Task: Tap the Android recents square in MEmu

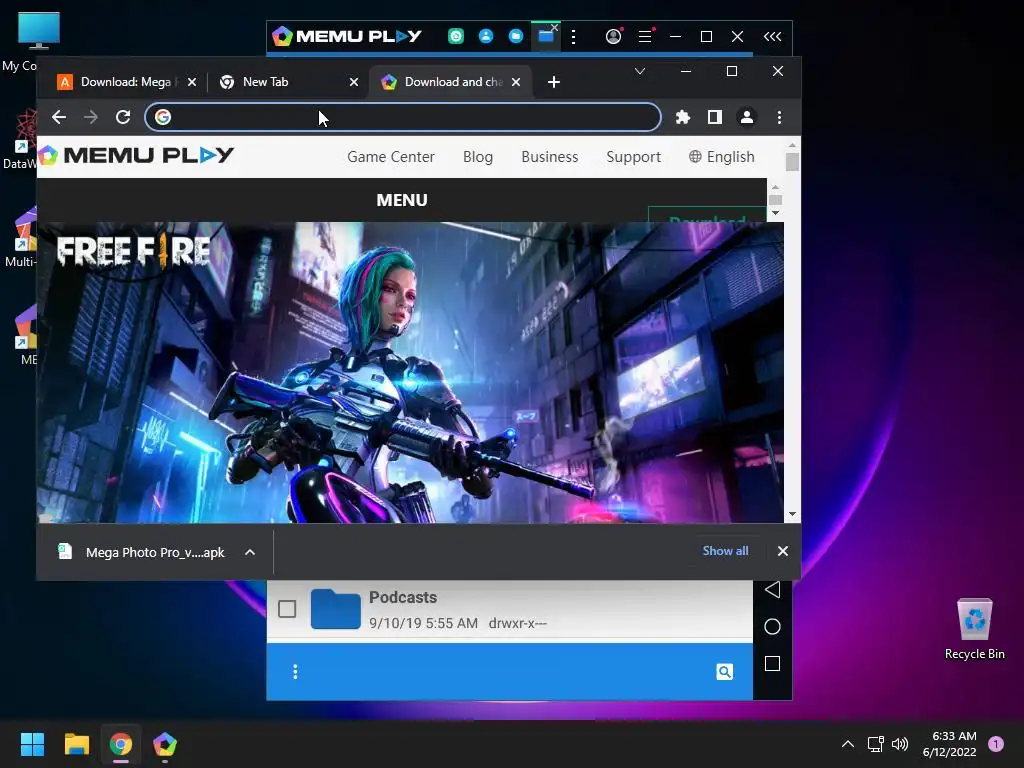Action: (x=773, y=664)
